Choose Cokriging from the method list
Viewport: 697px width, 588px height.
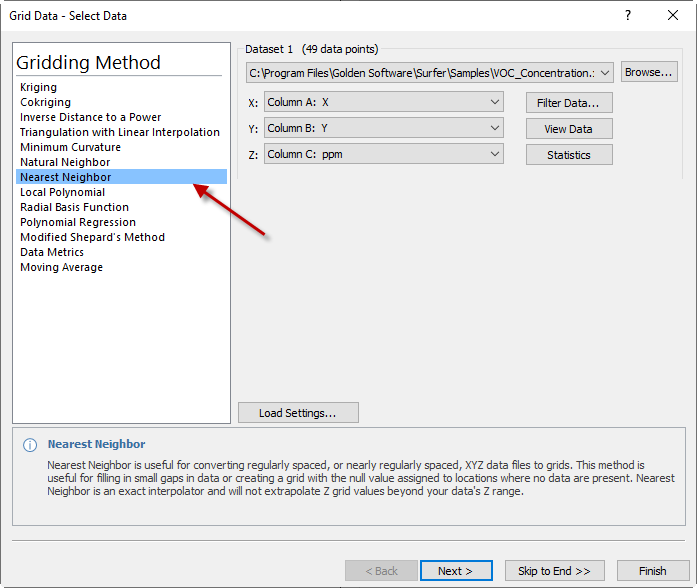click(x=45, y=102)
